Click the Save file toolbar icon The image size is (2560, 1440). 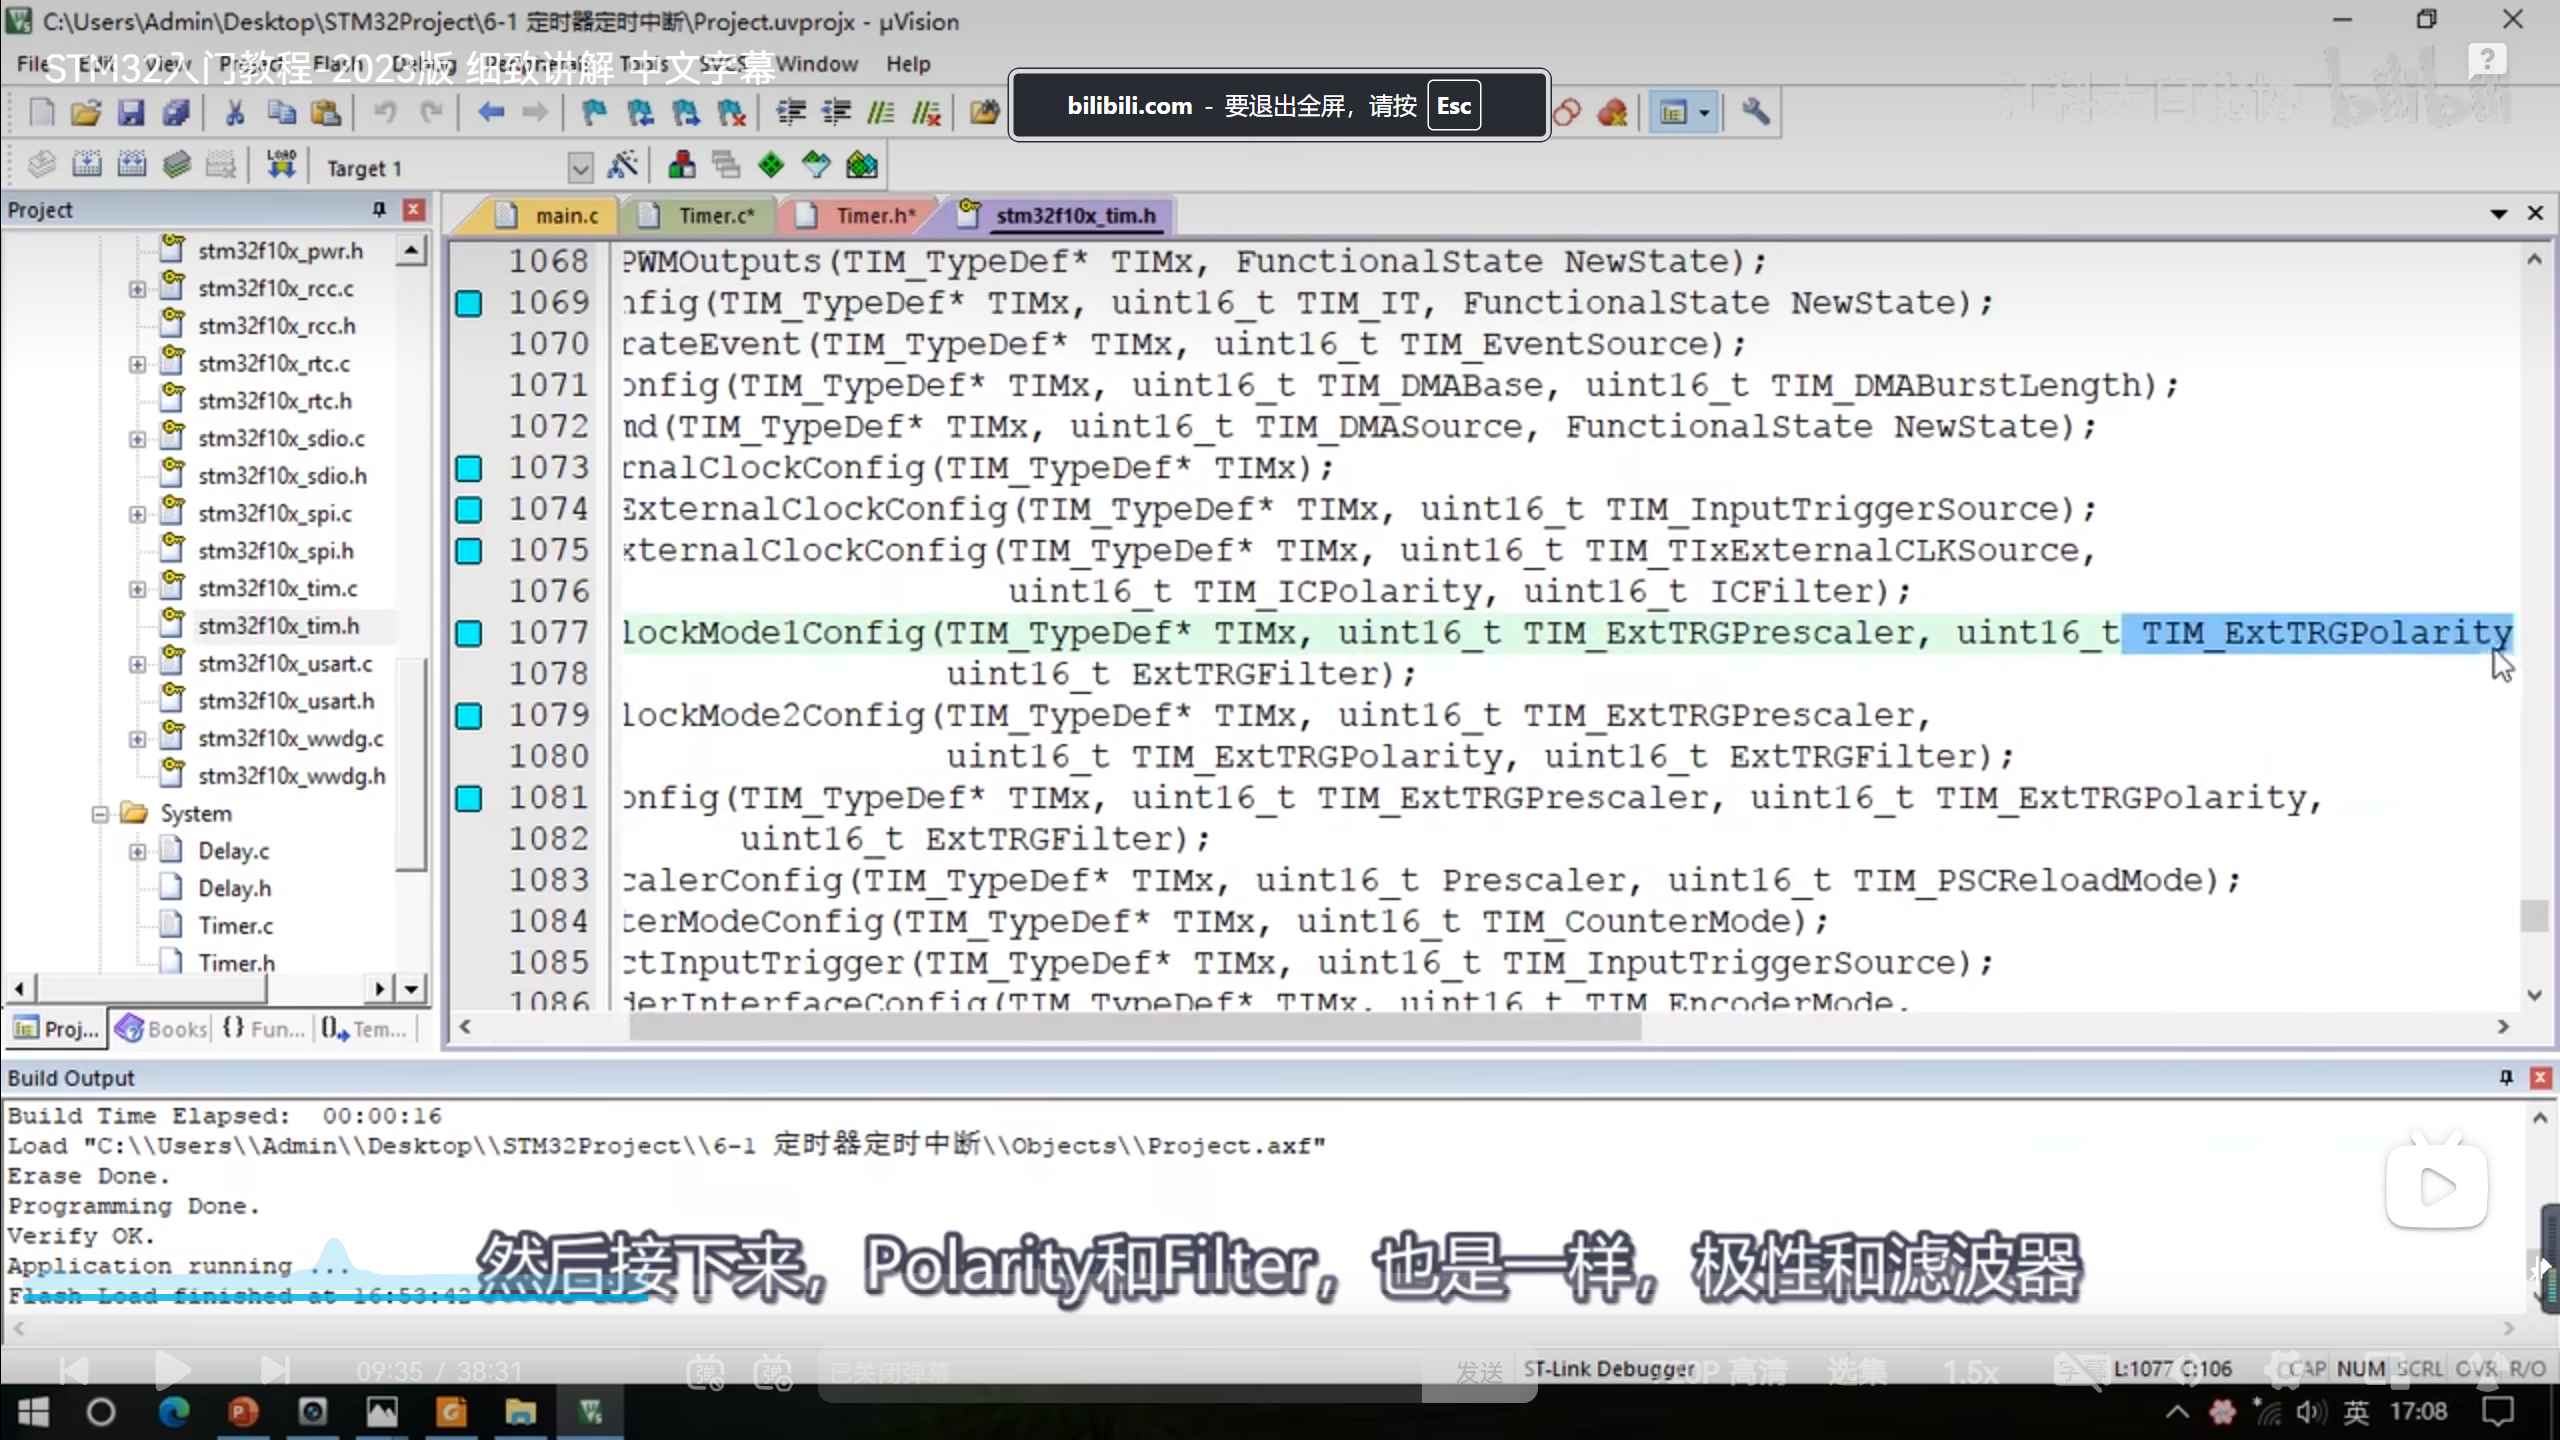click(131, 112)
